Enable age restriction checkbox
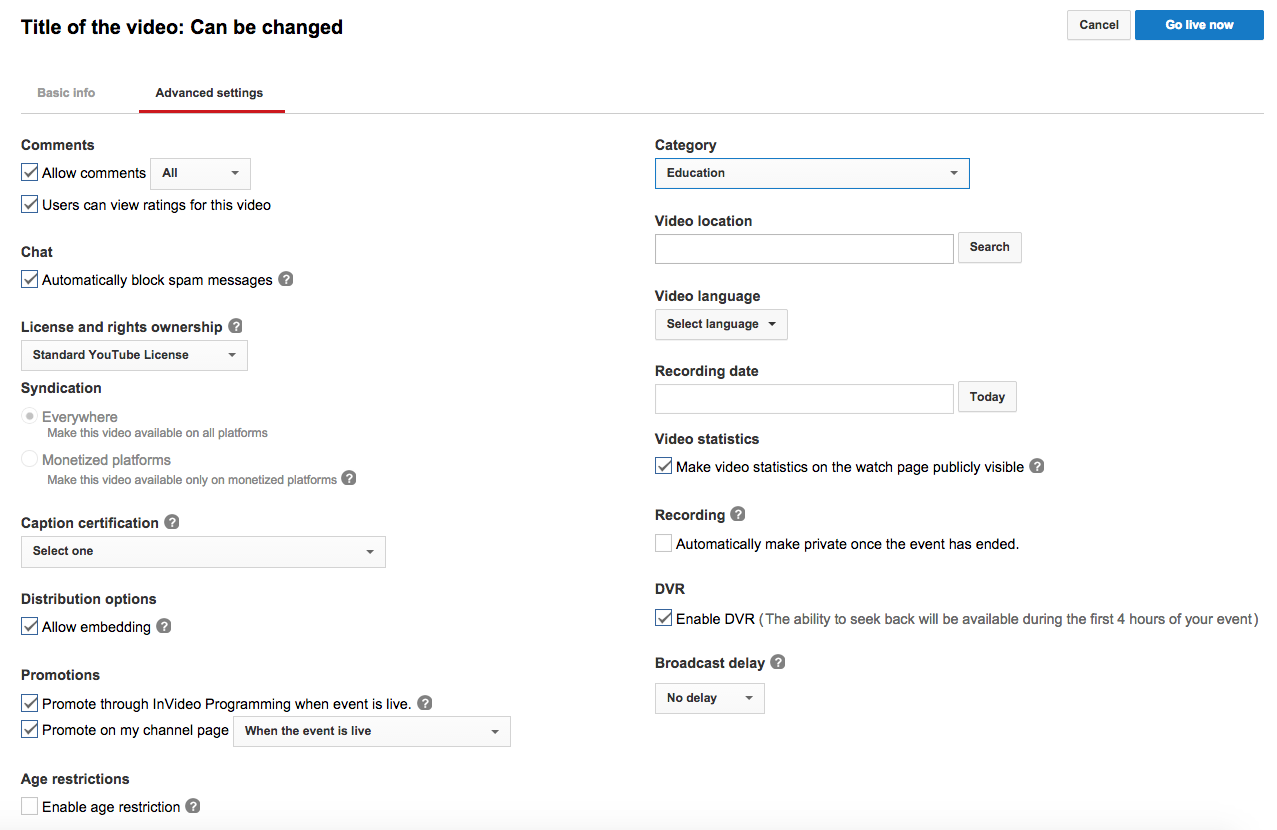Viewport: 1277px width, 830px height. (x=30, y=806)
